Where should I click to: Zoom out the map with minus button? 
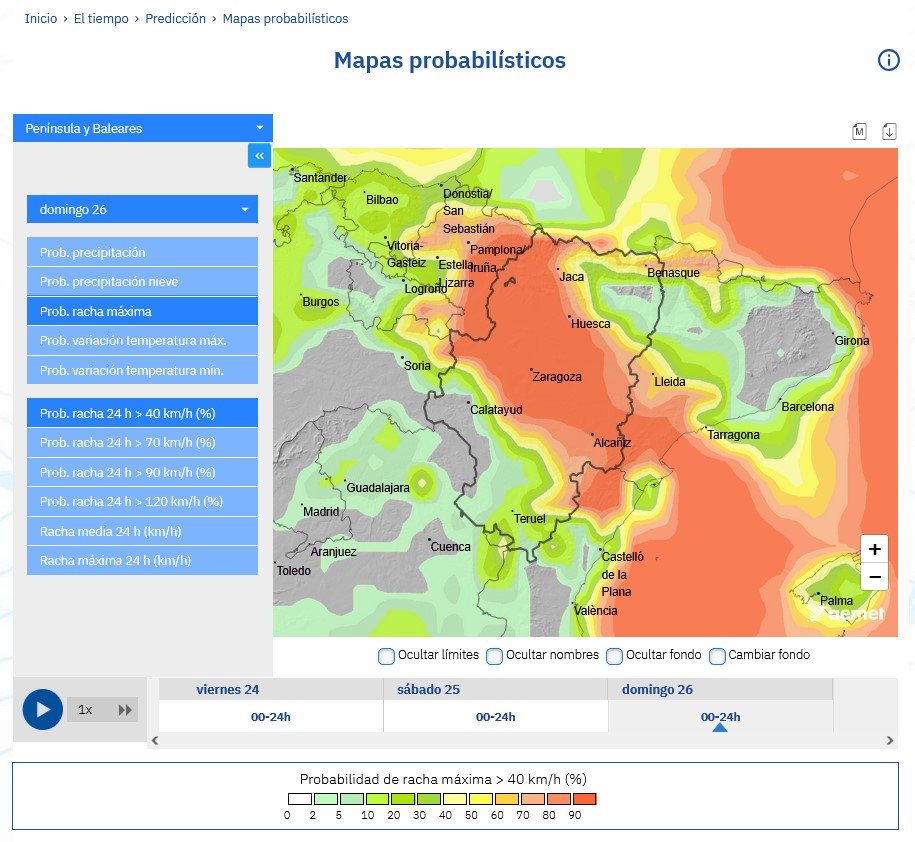[874, 577]
